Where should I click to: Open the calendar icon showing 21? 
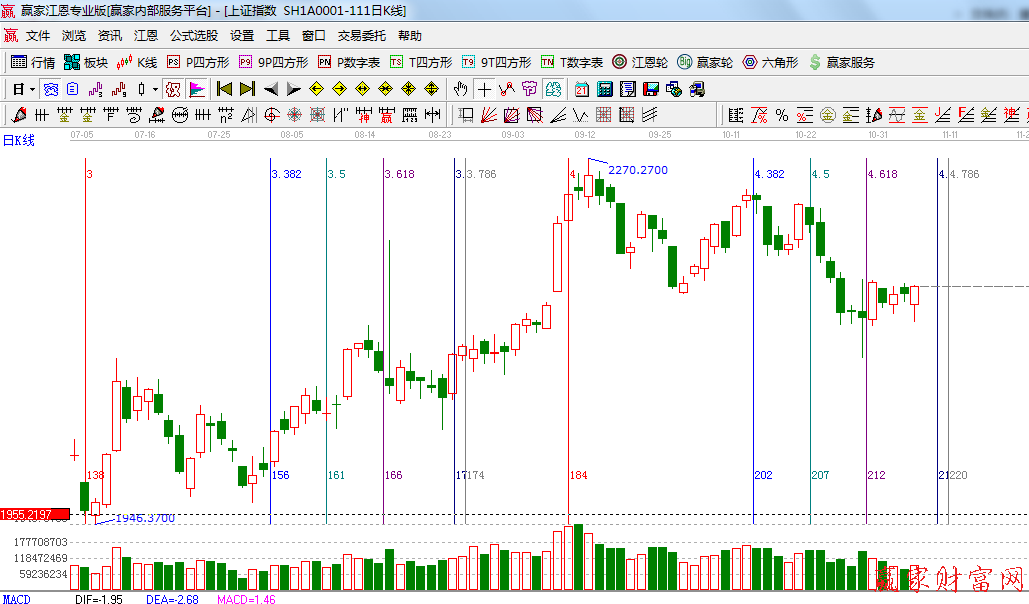[581, 89]
